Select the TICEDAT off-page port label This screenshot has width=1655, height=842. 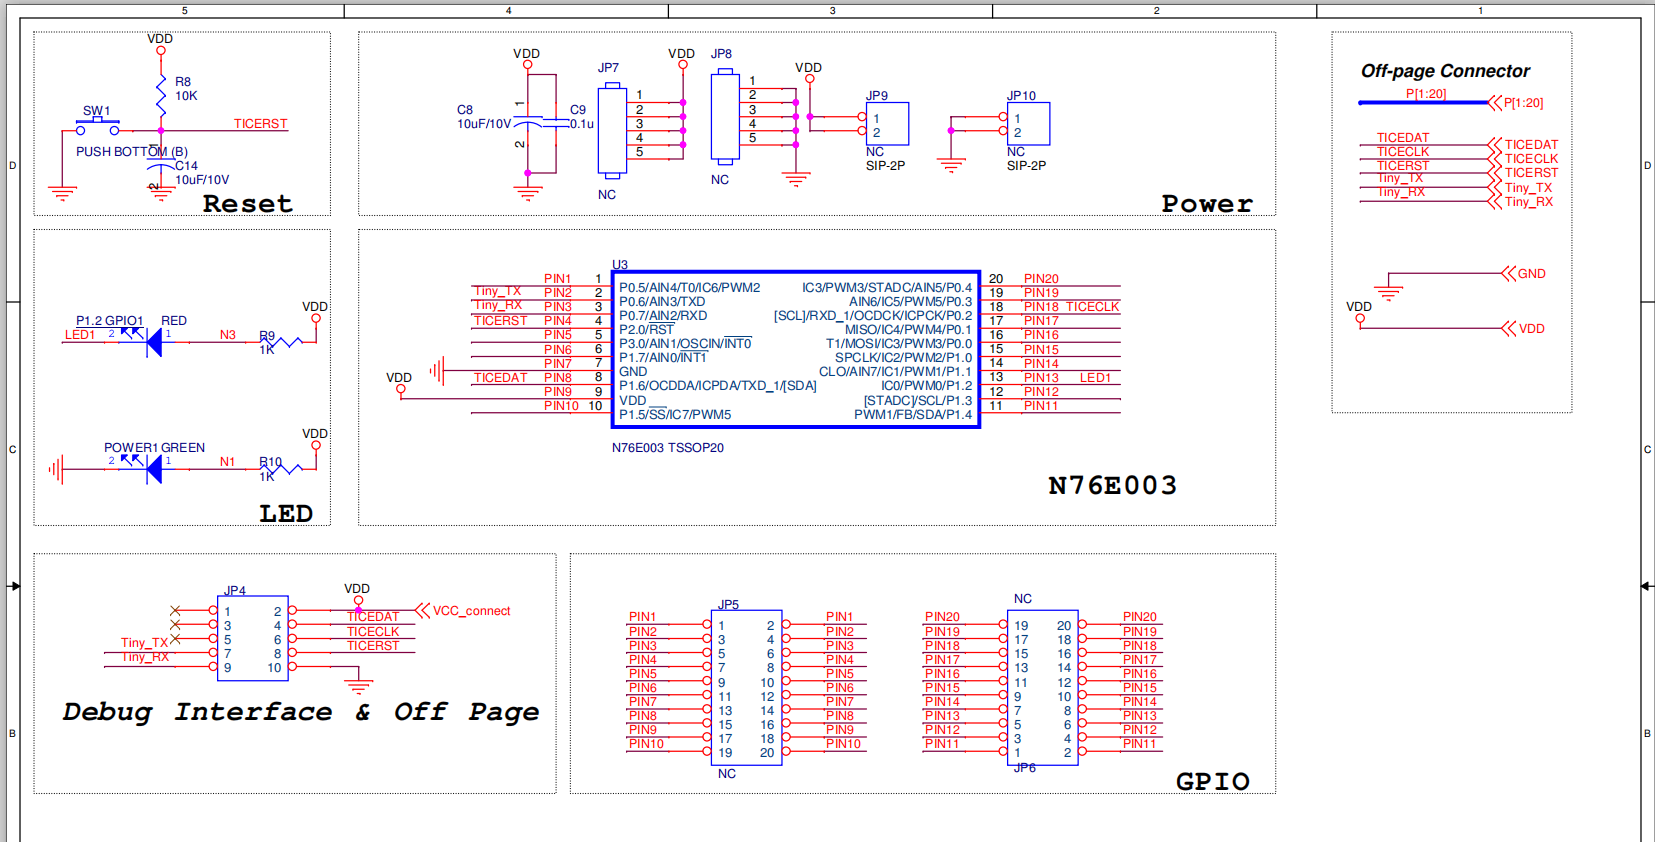[1531, 145]
